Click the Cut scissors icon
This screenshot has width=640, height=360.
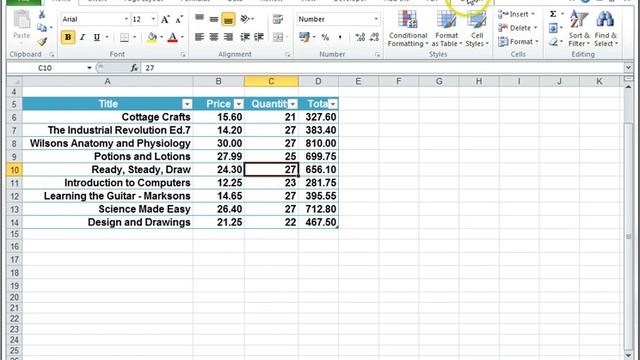[42, 14]
